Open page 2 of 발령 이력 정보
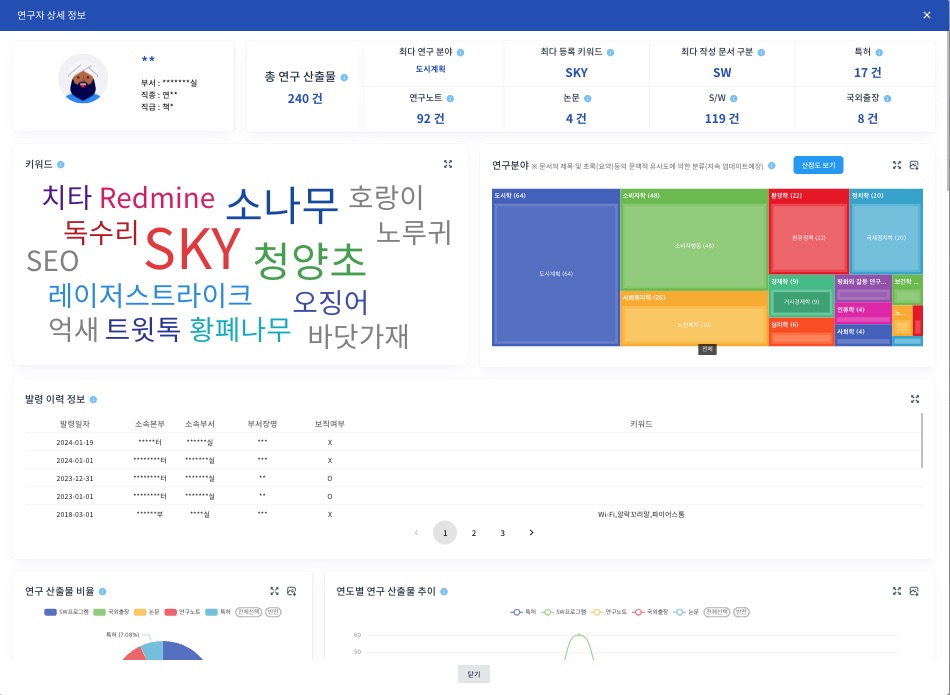950x695 pixels. pos(474,533)
